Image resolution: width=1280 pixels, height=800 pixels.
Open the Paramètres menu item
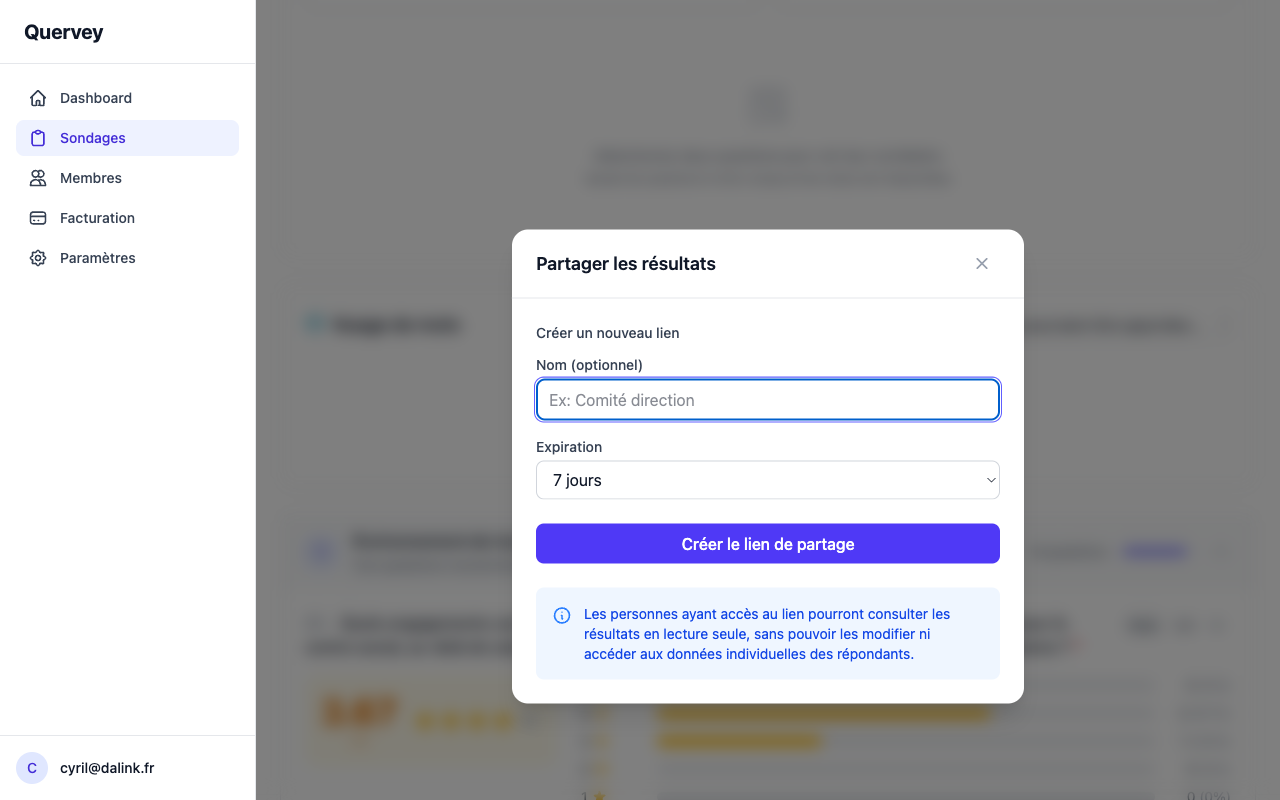click(x=98, y=258)
